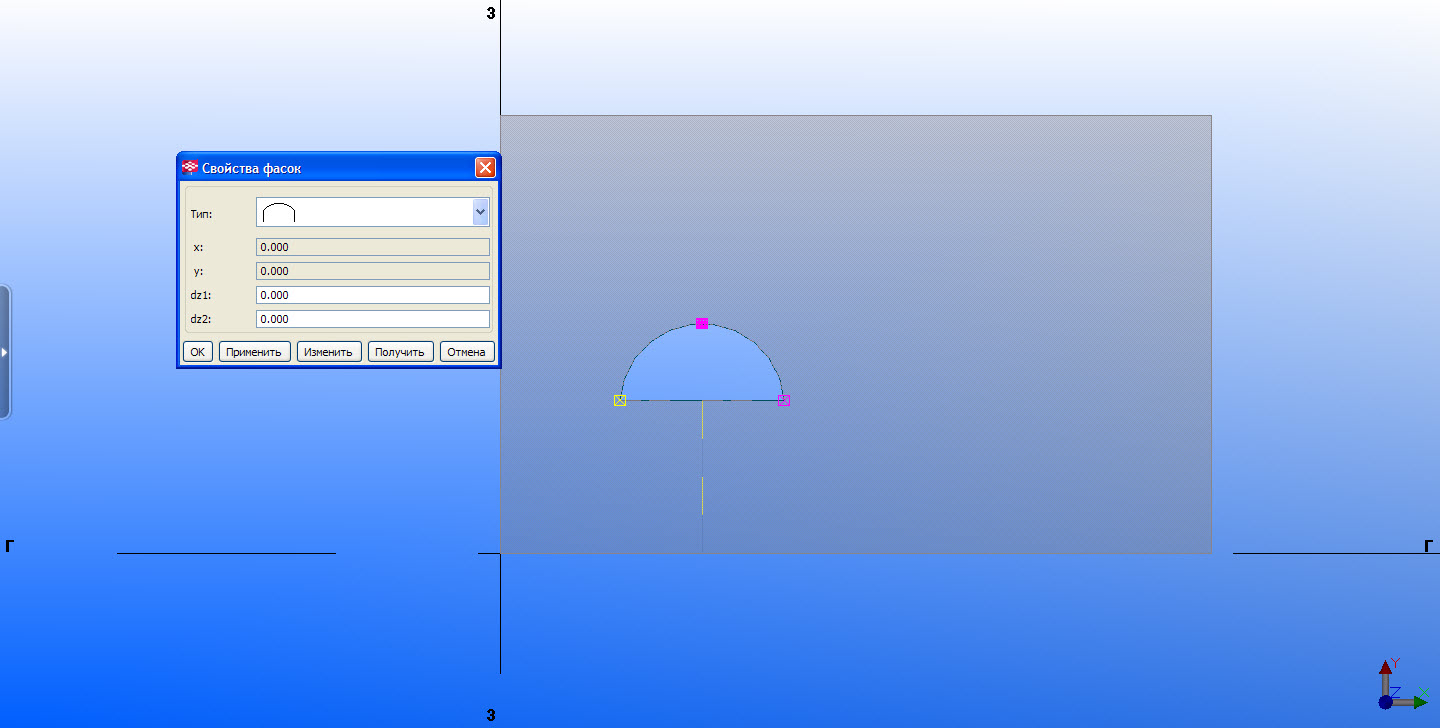Image resolution: width=1440 pixels, height=728 pixels.
Task: Open the Тип chamfer type dropdown
Action: 480,212
